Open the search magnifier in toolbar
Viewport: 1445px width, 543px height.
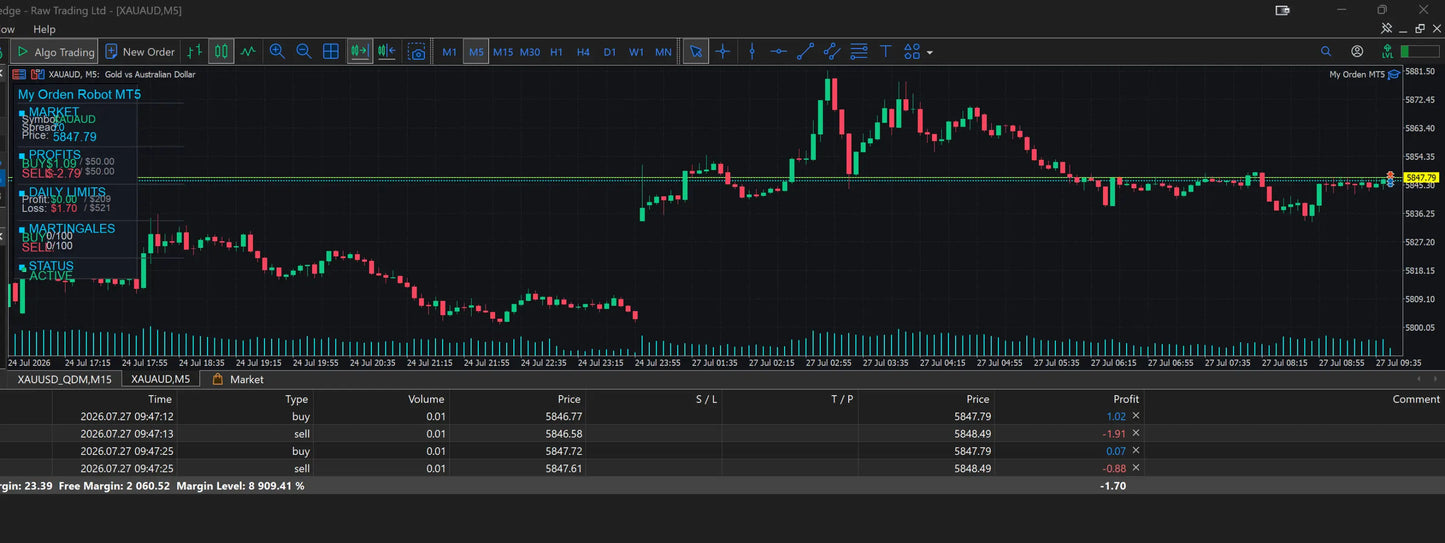[x=1326, y=52]
